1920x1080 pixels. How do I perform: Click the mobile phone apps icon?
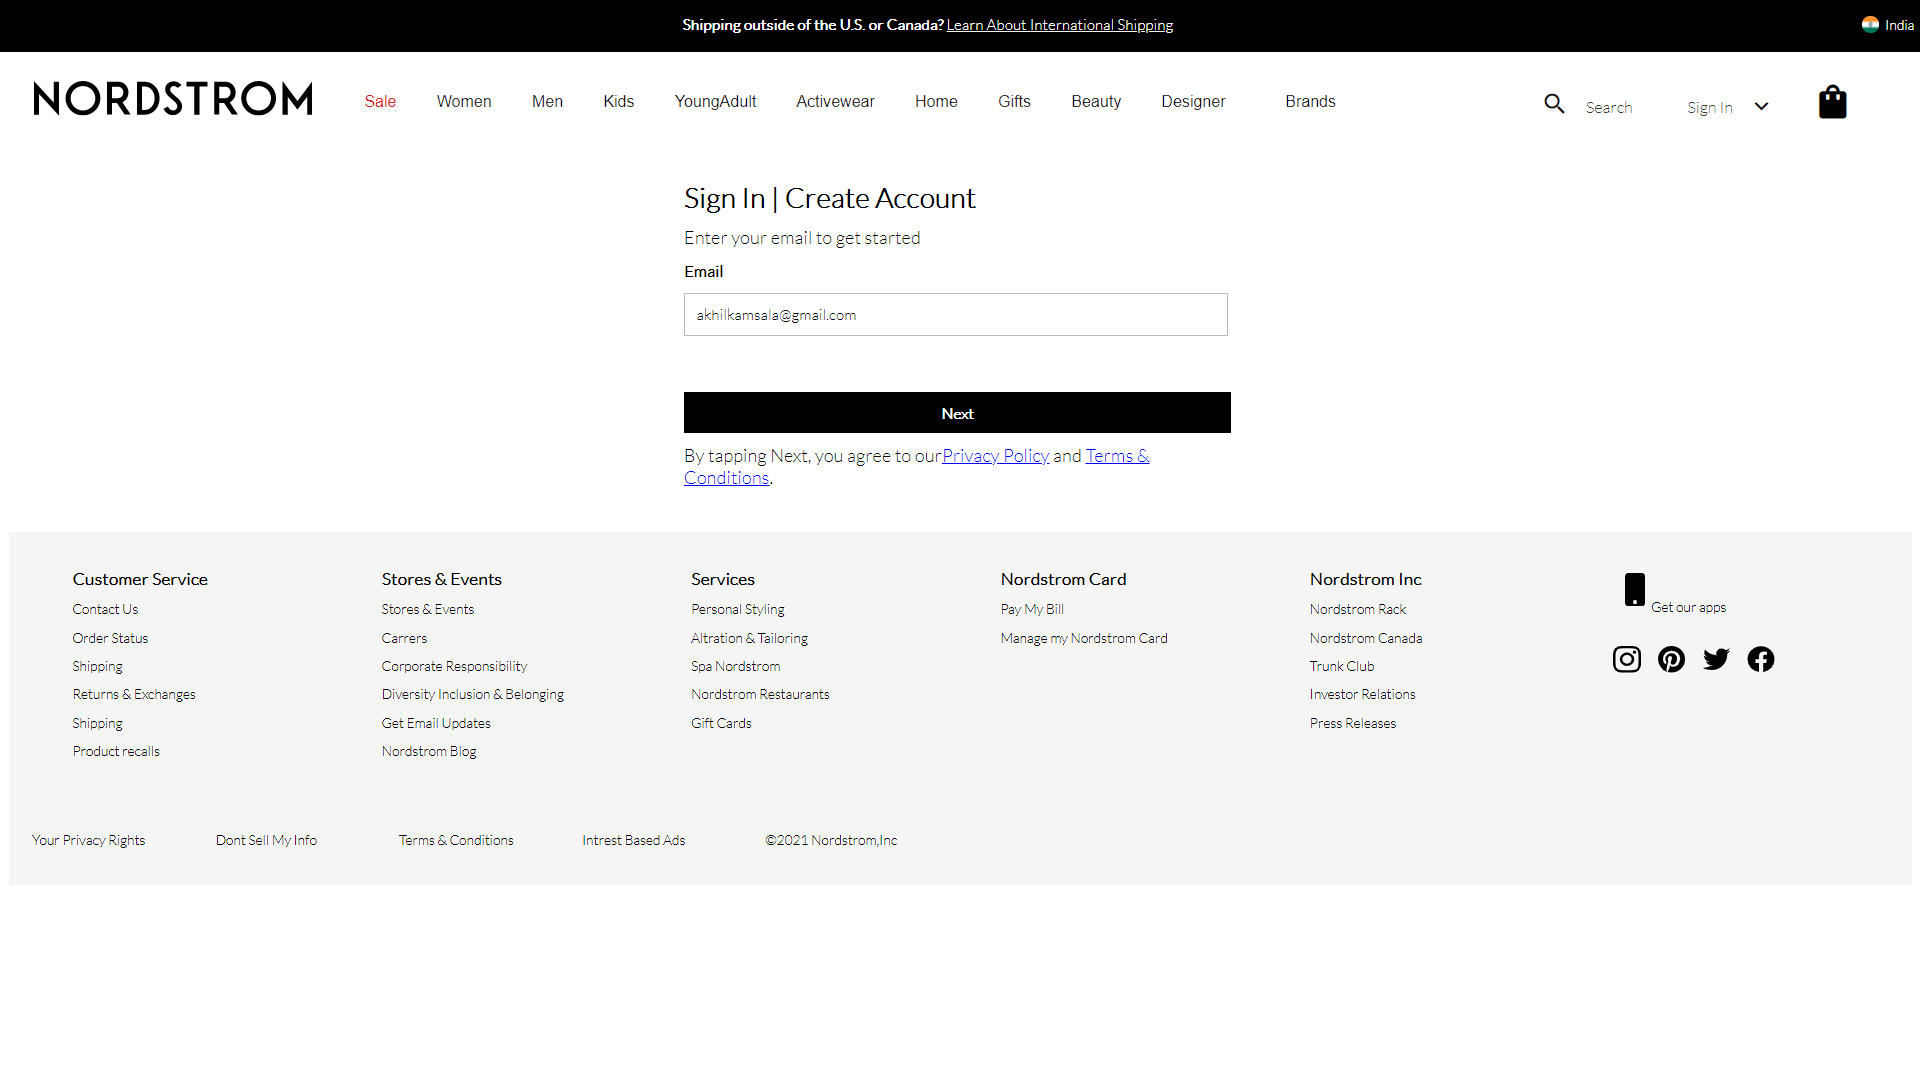pyautogui.click(x=1635, y=590)
